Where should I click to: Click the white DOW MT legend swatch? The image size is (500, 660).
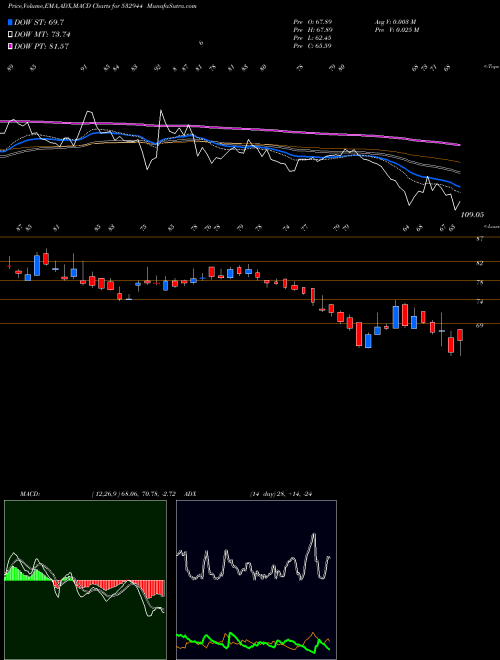pyautogui.click(x=10, y=35)
